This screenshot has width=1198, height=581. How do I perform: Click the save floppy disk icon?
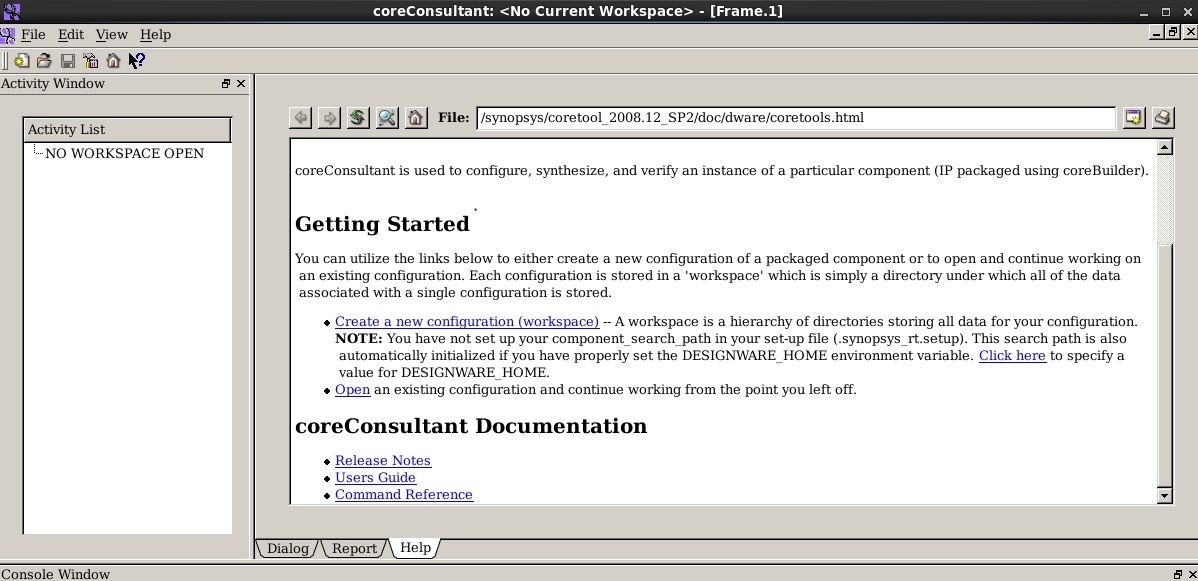pyautogui.click(x=67, y=61)
